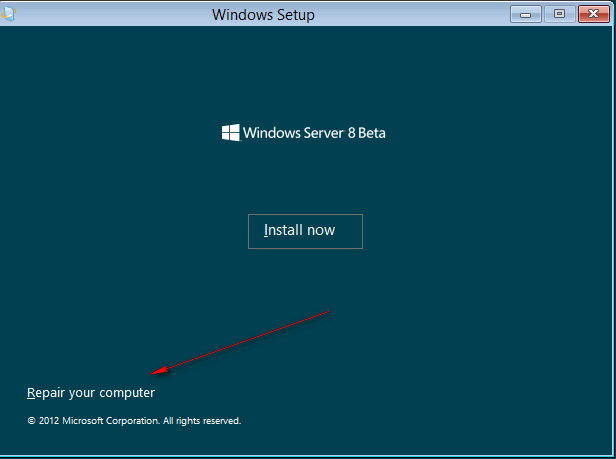Click the word Beta in the heading
Image resolution: width=616 pixels, height=459 pixels.
(x=369, y=132)
